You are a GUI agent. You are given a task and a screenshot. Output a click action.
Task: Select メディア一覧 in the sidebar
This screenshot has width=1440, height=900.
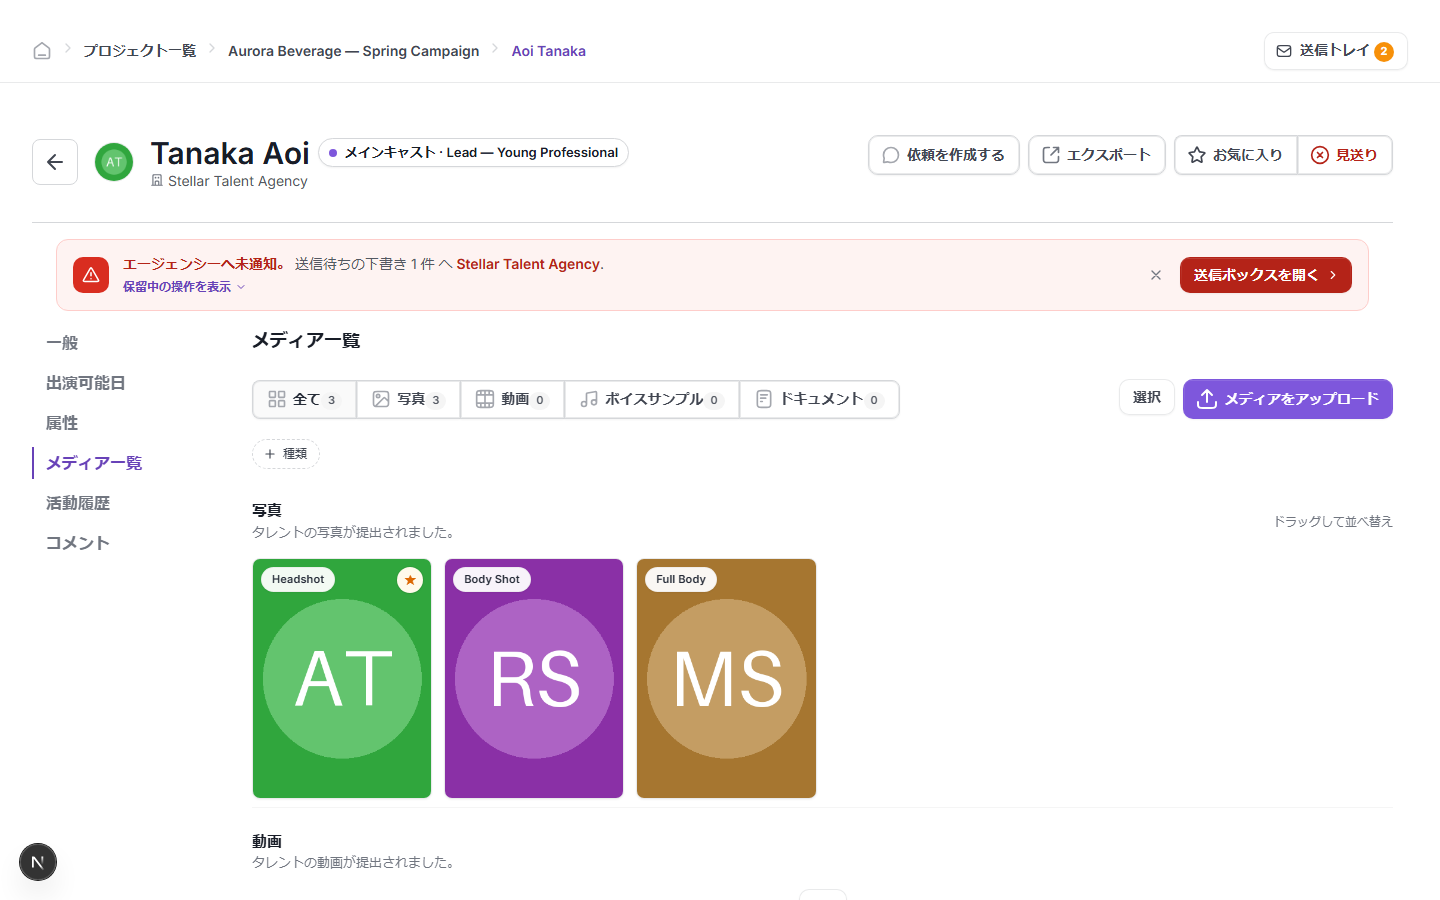94,463
